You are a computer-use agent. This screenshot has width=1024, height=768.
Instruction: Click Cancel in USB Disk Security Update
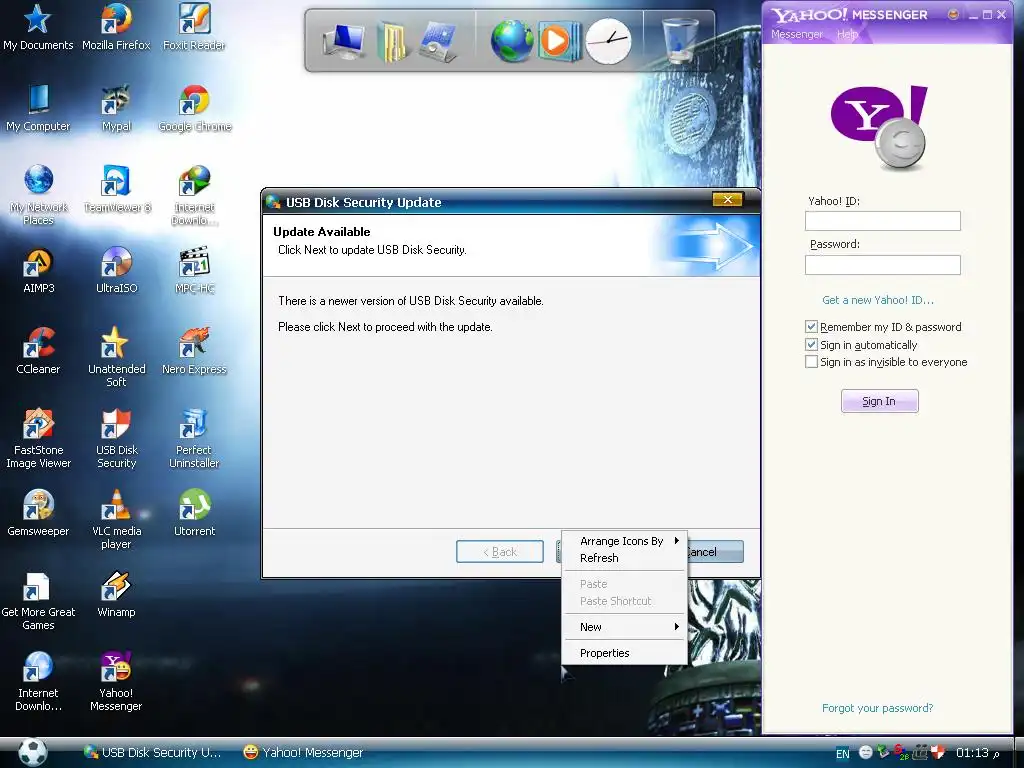pos(715,552)
